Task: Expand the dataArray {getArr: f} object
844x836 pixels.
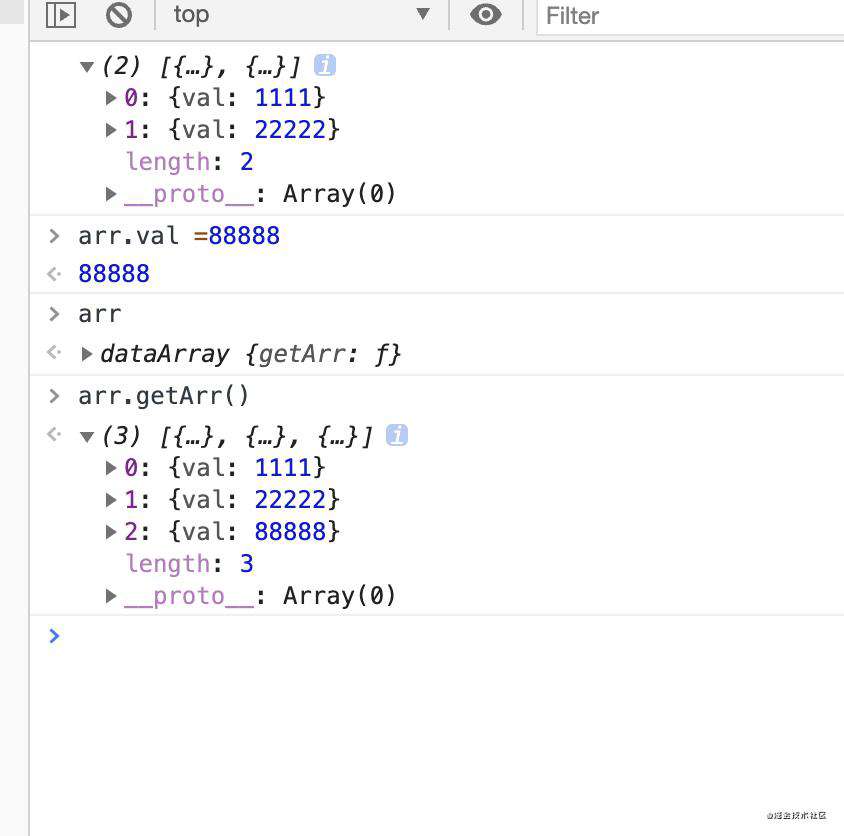Action: pos(86,354)
